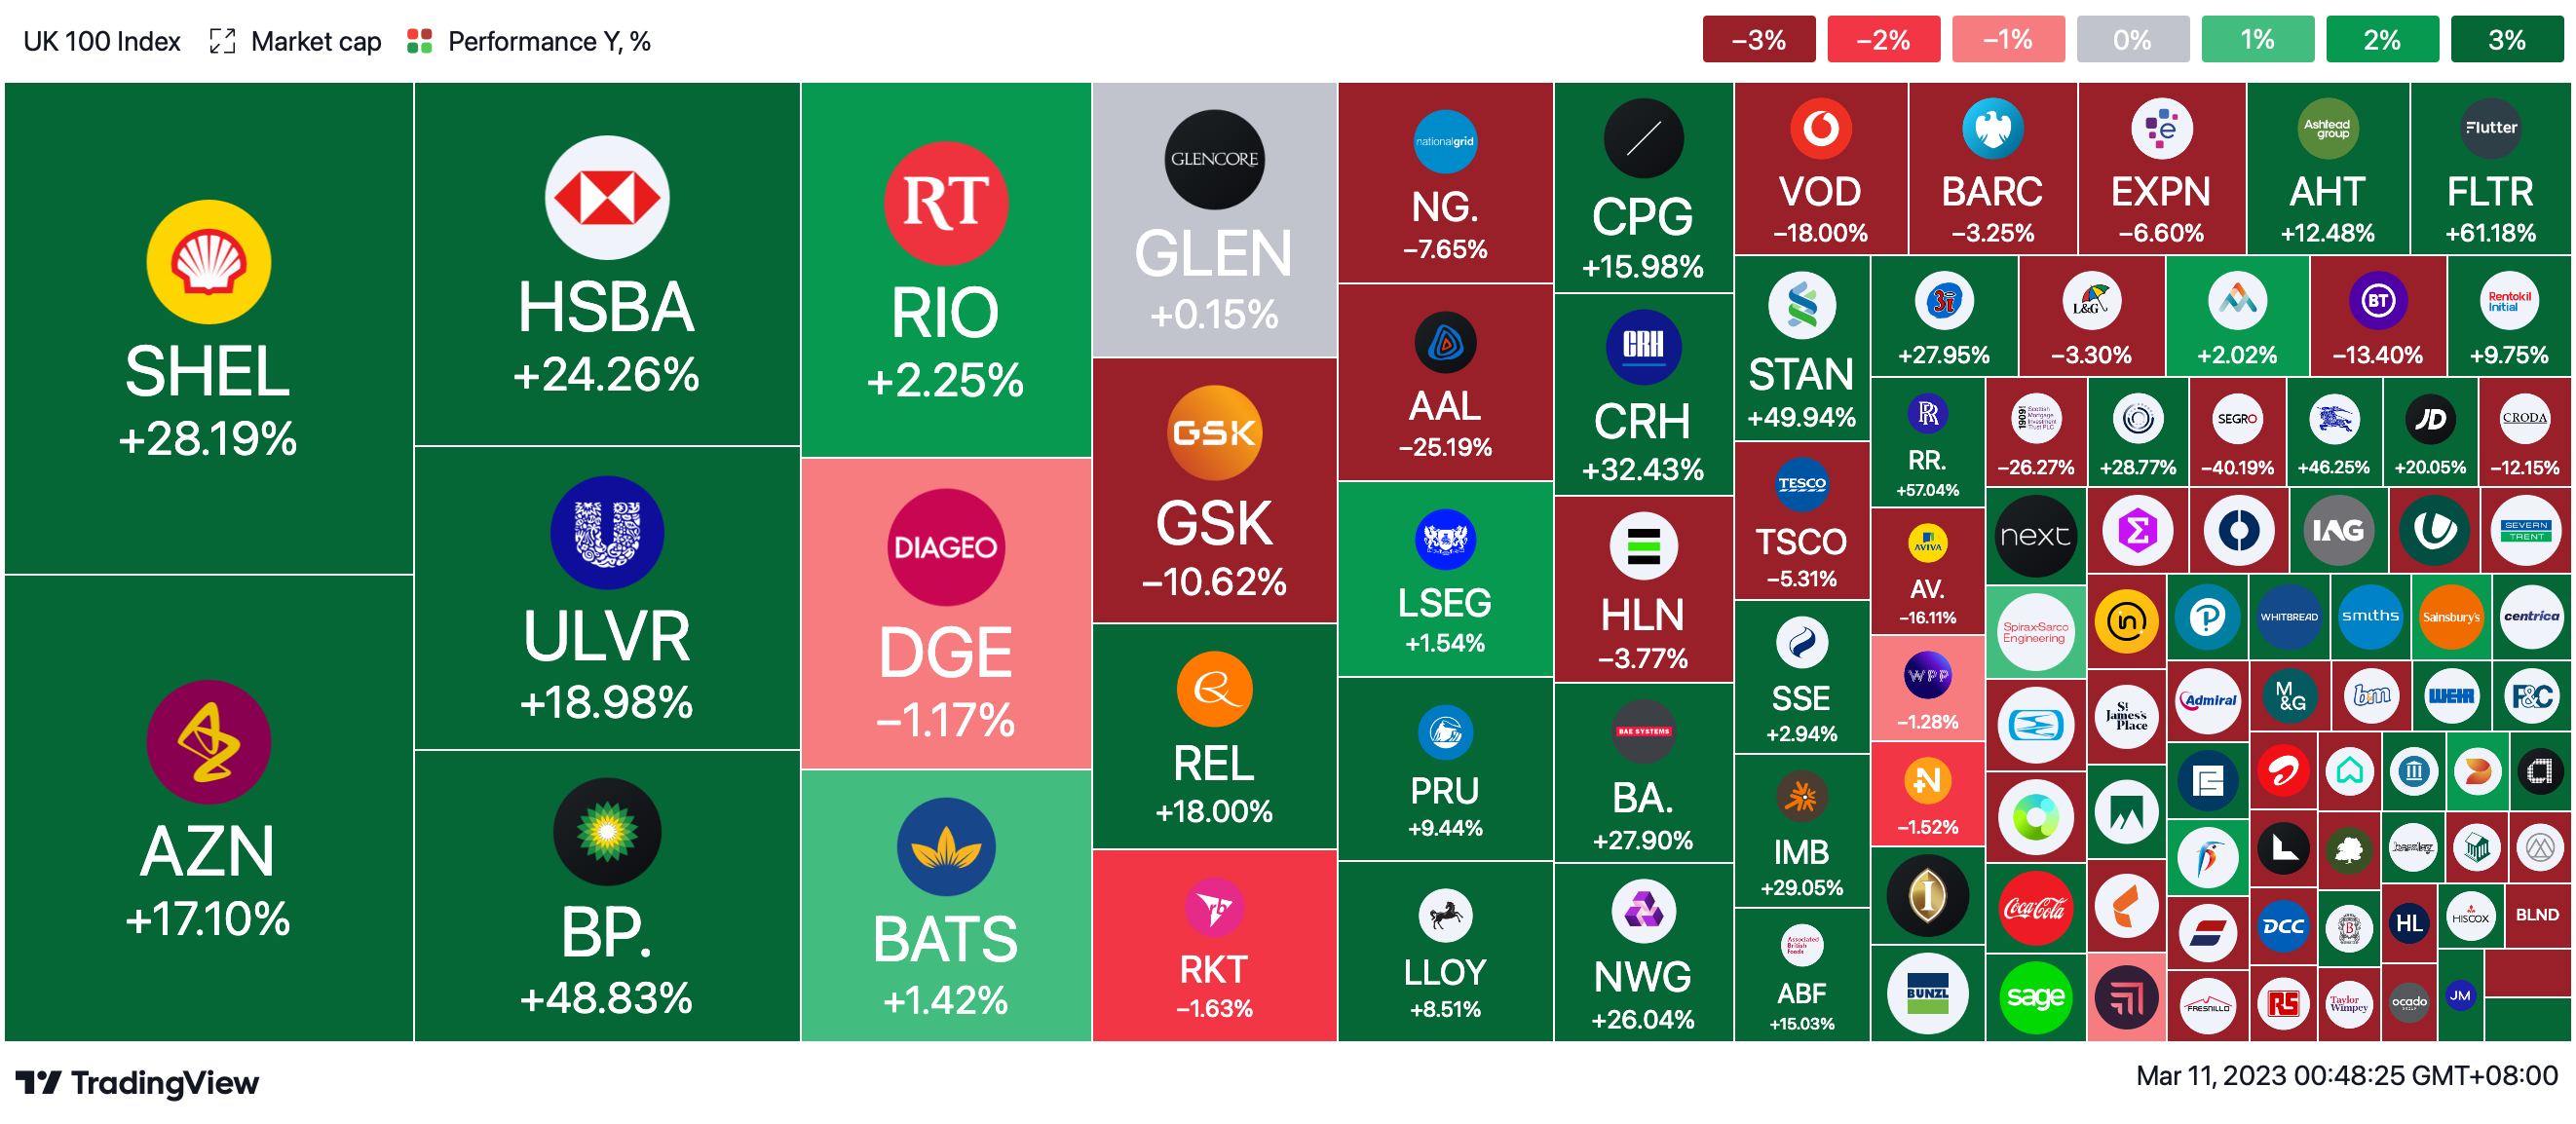Screen dimensions: 2576x1124
Task: Select the 0% gray legend swatch
Action: point(2132,40)
